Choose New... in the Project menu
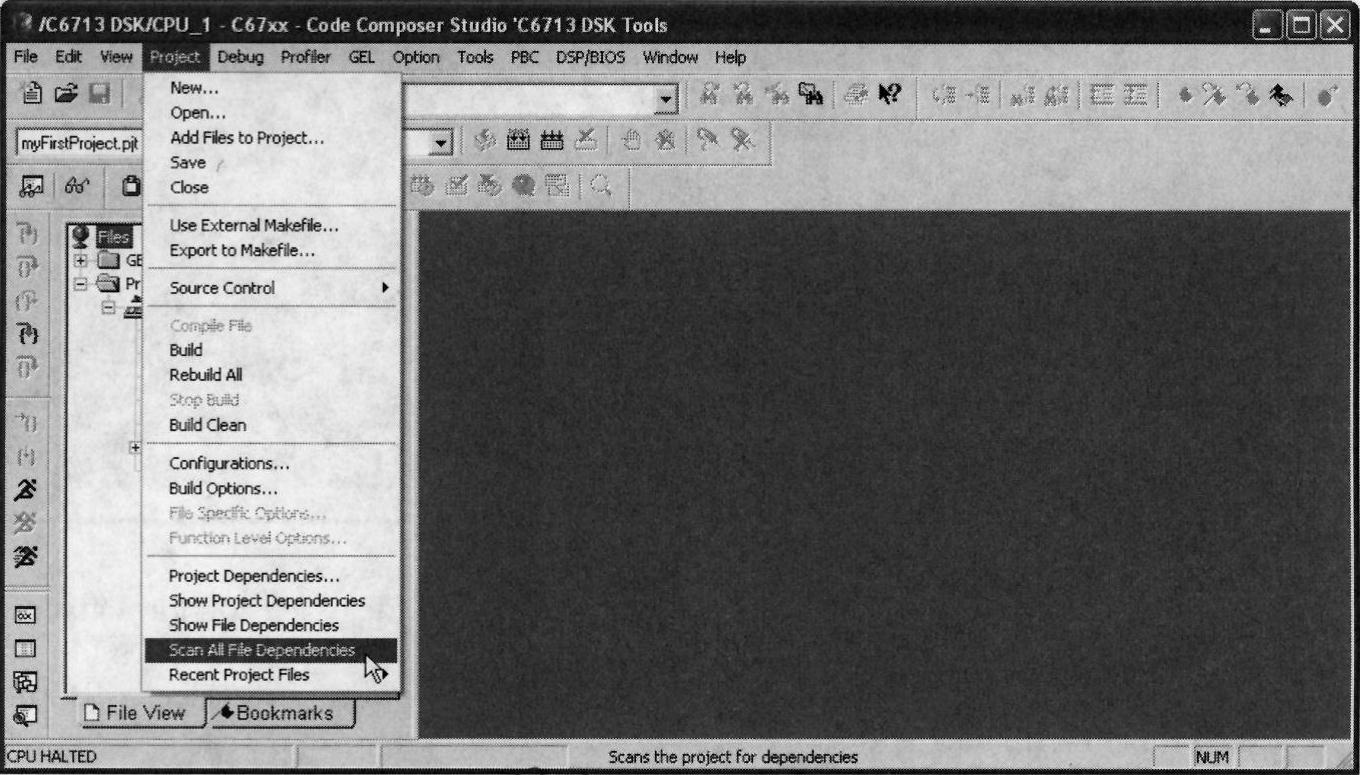Screen dimensions: 1360x775 click(271, 88)
